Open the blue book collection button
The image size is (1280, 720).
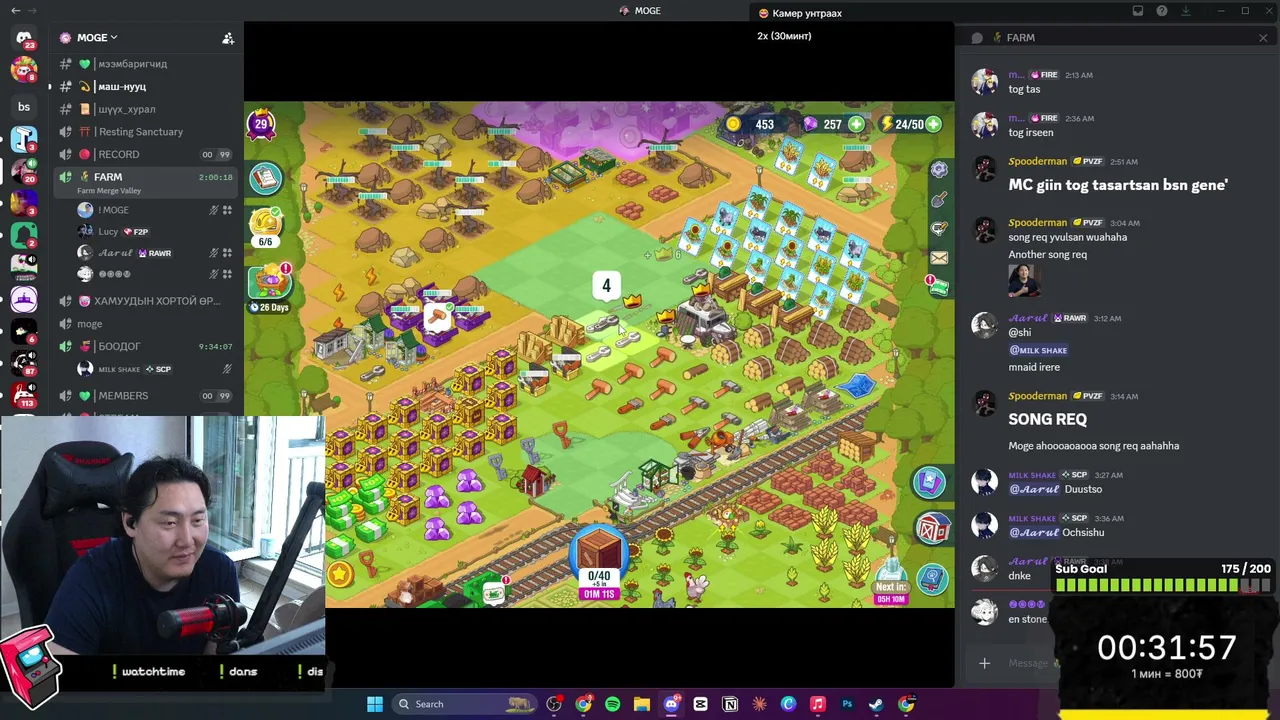932,577
